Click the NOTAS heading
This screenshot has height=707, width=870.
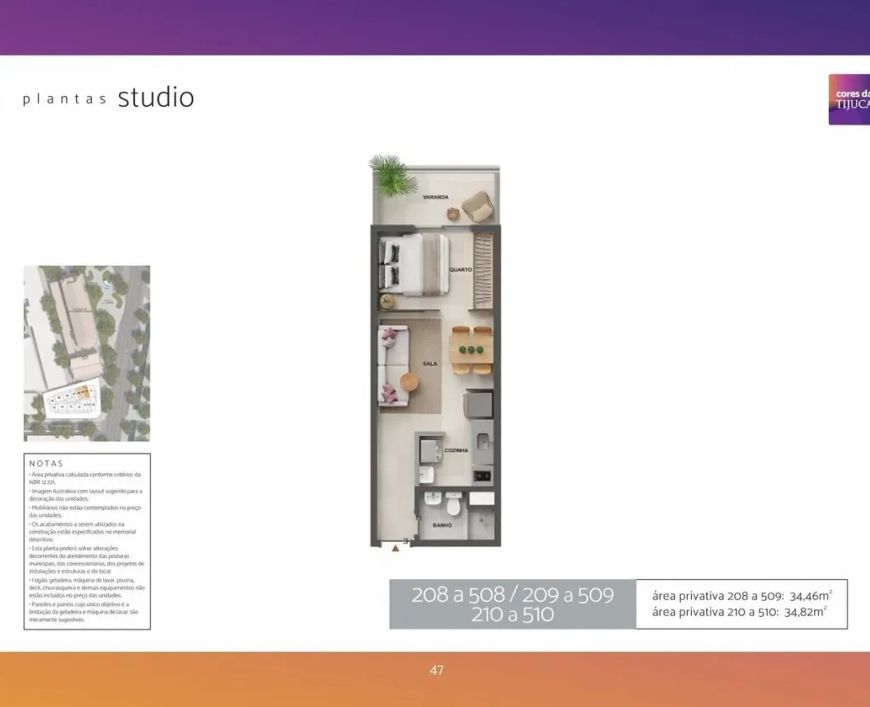(x=47, y=463)
